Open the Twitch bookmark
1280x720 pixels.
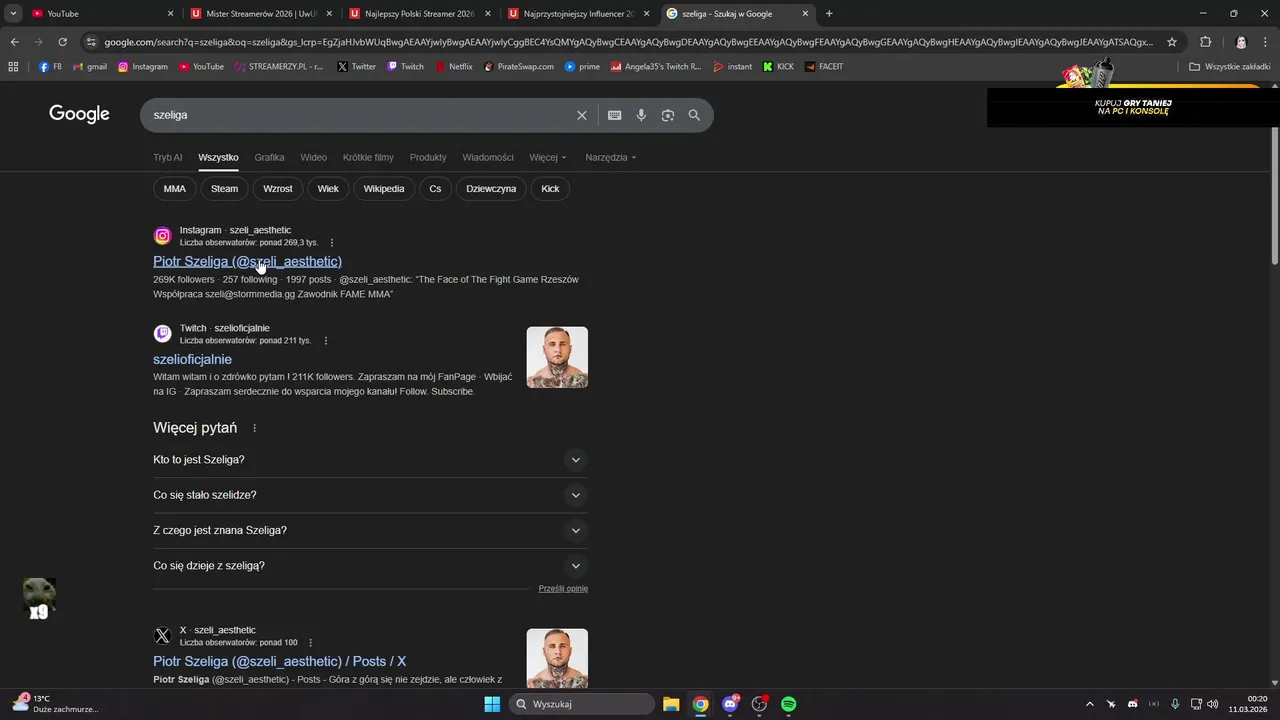tap(406, 67)
